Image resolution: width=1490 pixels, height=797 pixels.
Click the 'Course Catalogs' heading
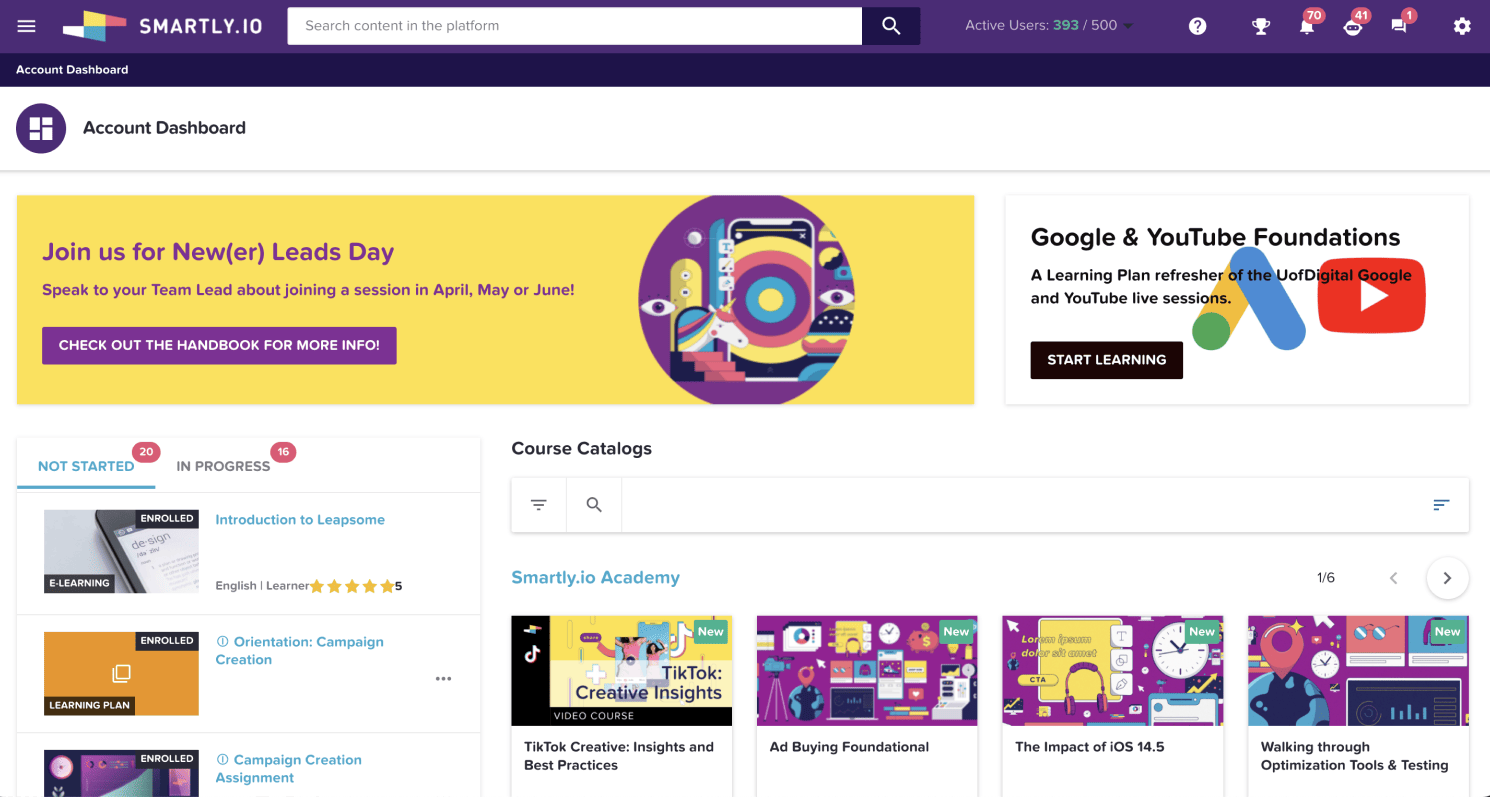pyautogui.click(x=581, y=449)
